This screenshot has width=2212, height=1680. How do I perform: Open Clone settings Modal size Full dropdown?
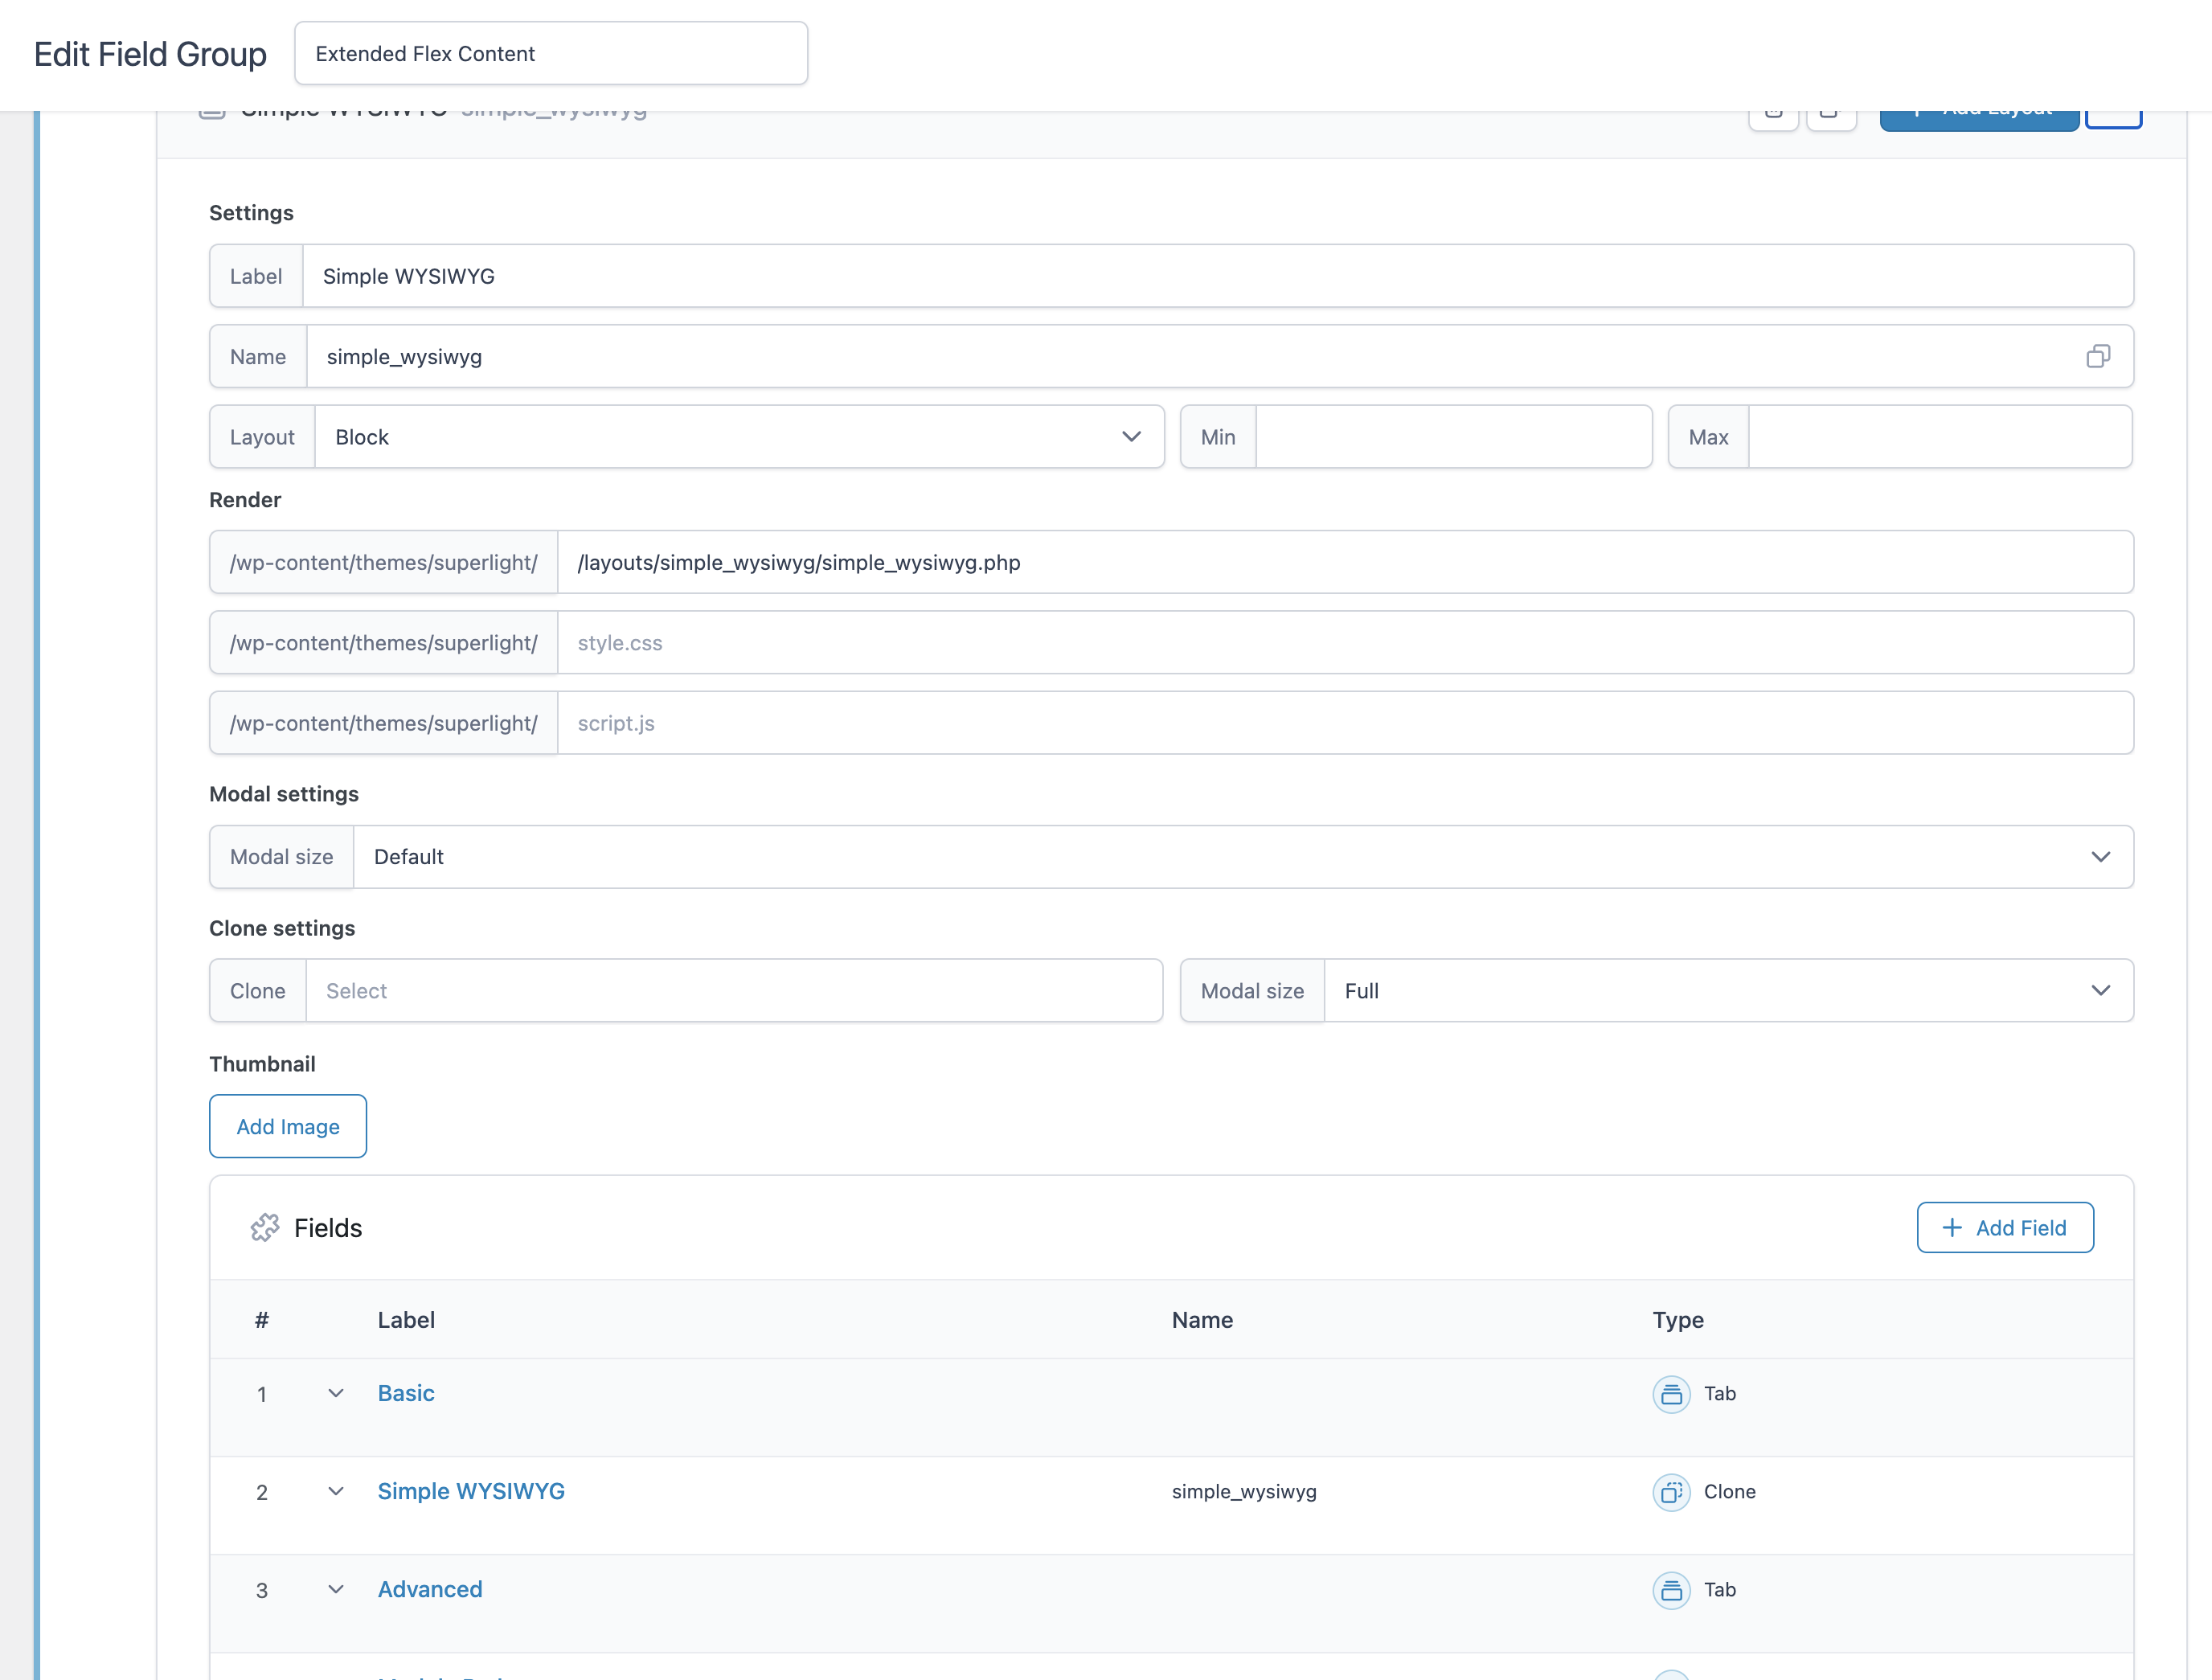(x=1727, y=991)
